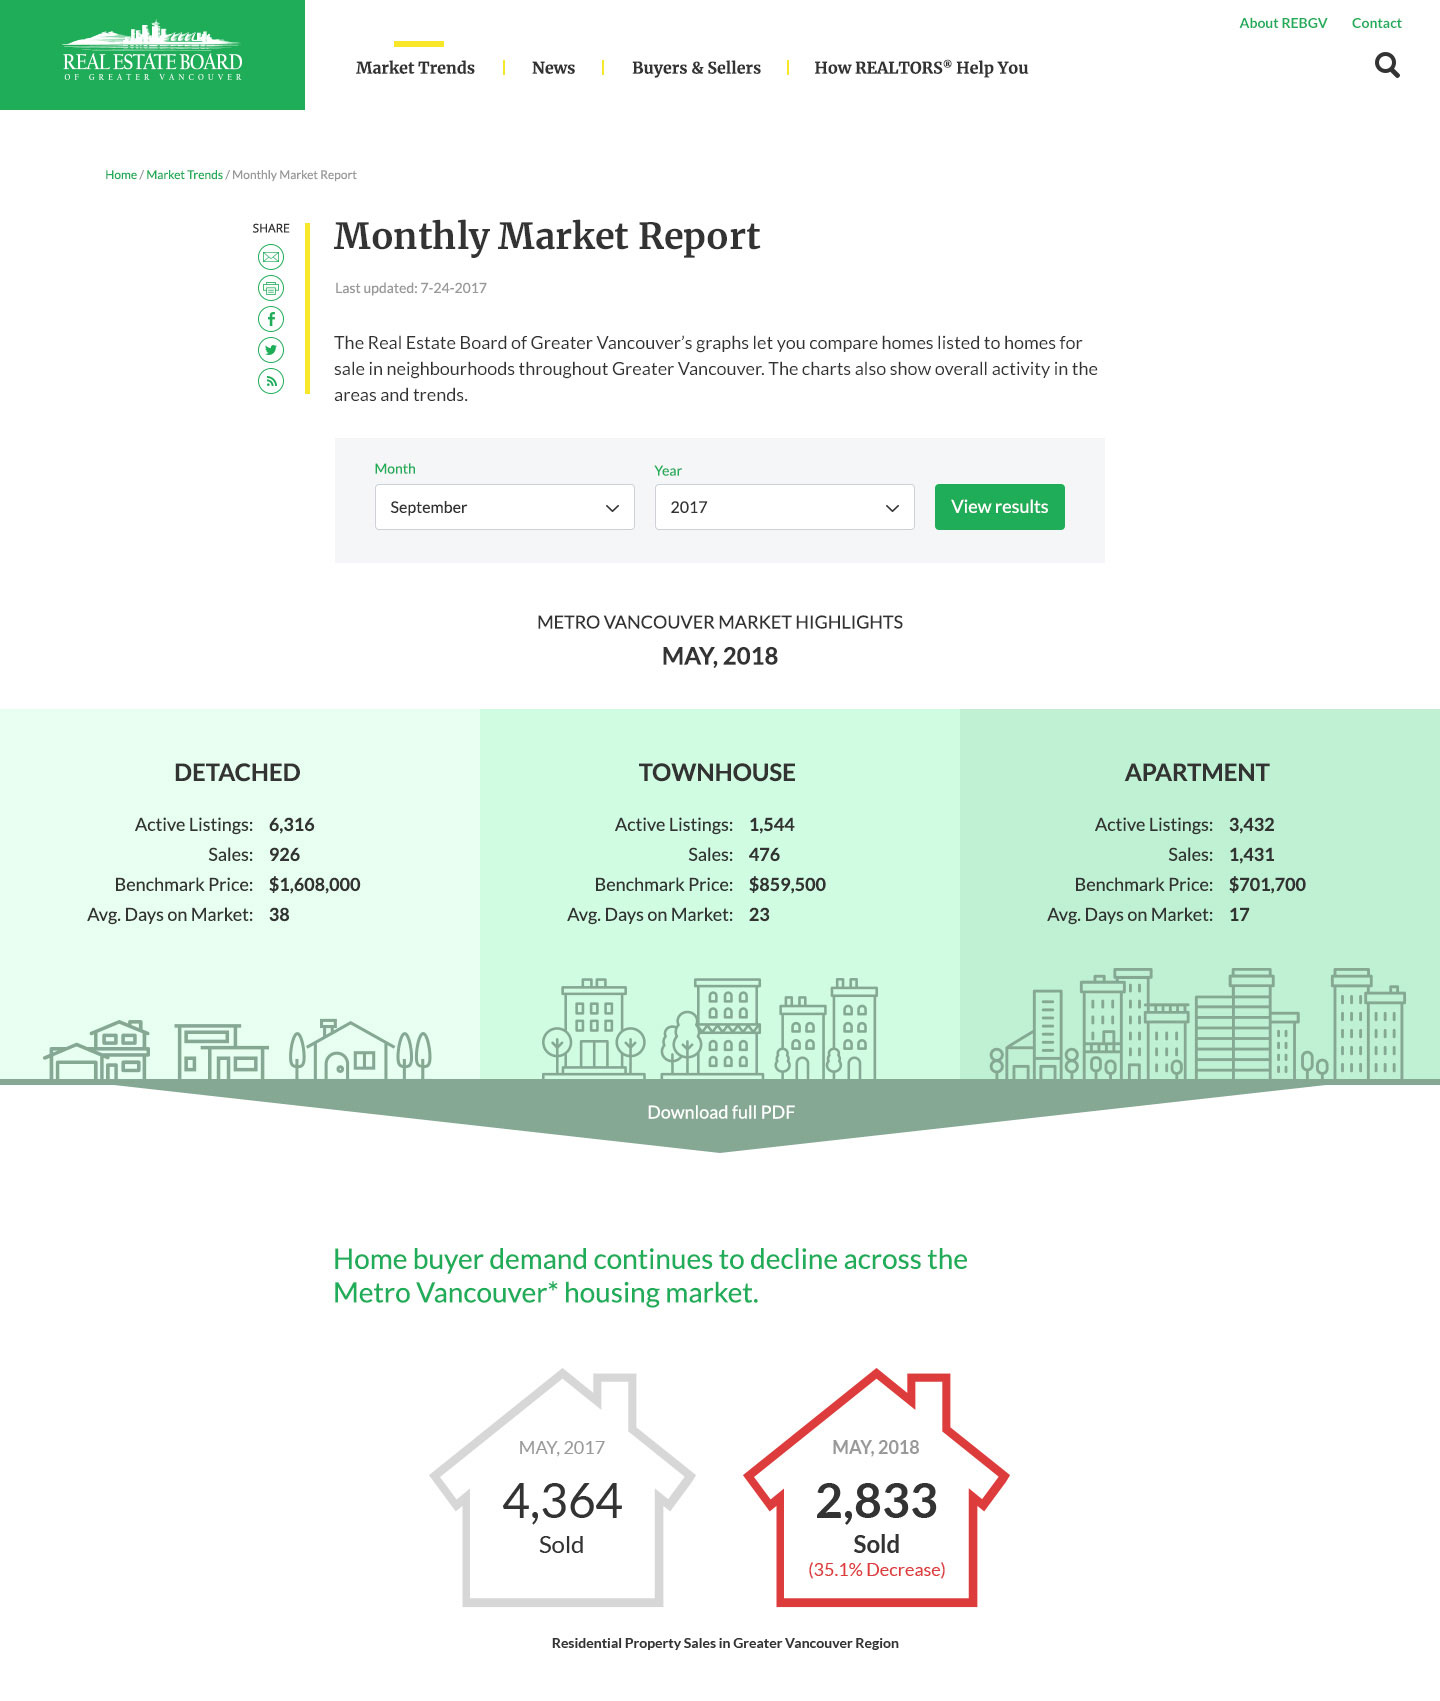Expand the Year dropdown showing 2017
Viewport: 1440px width, 1701px height.
(x=784, y=507)
